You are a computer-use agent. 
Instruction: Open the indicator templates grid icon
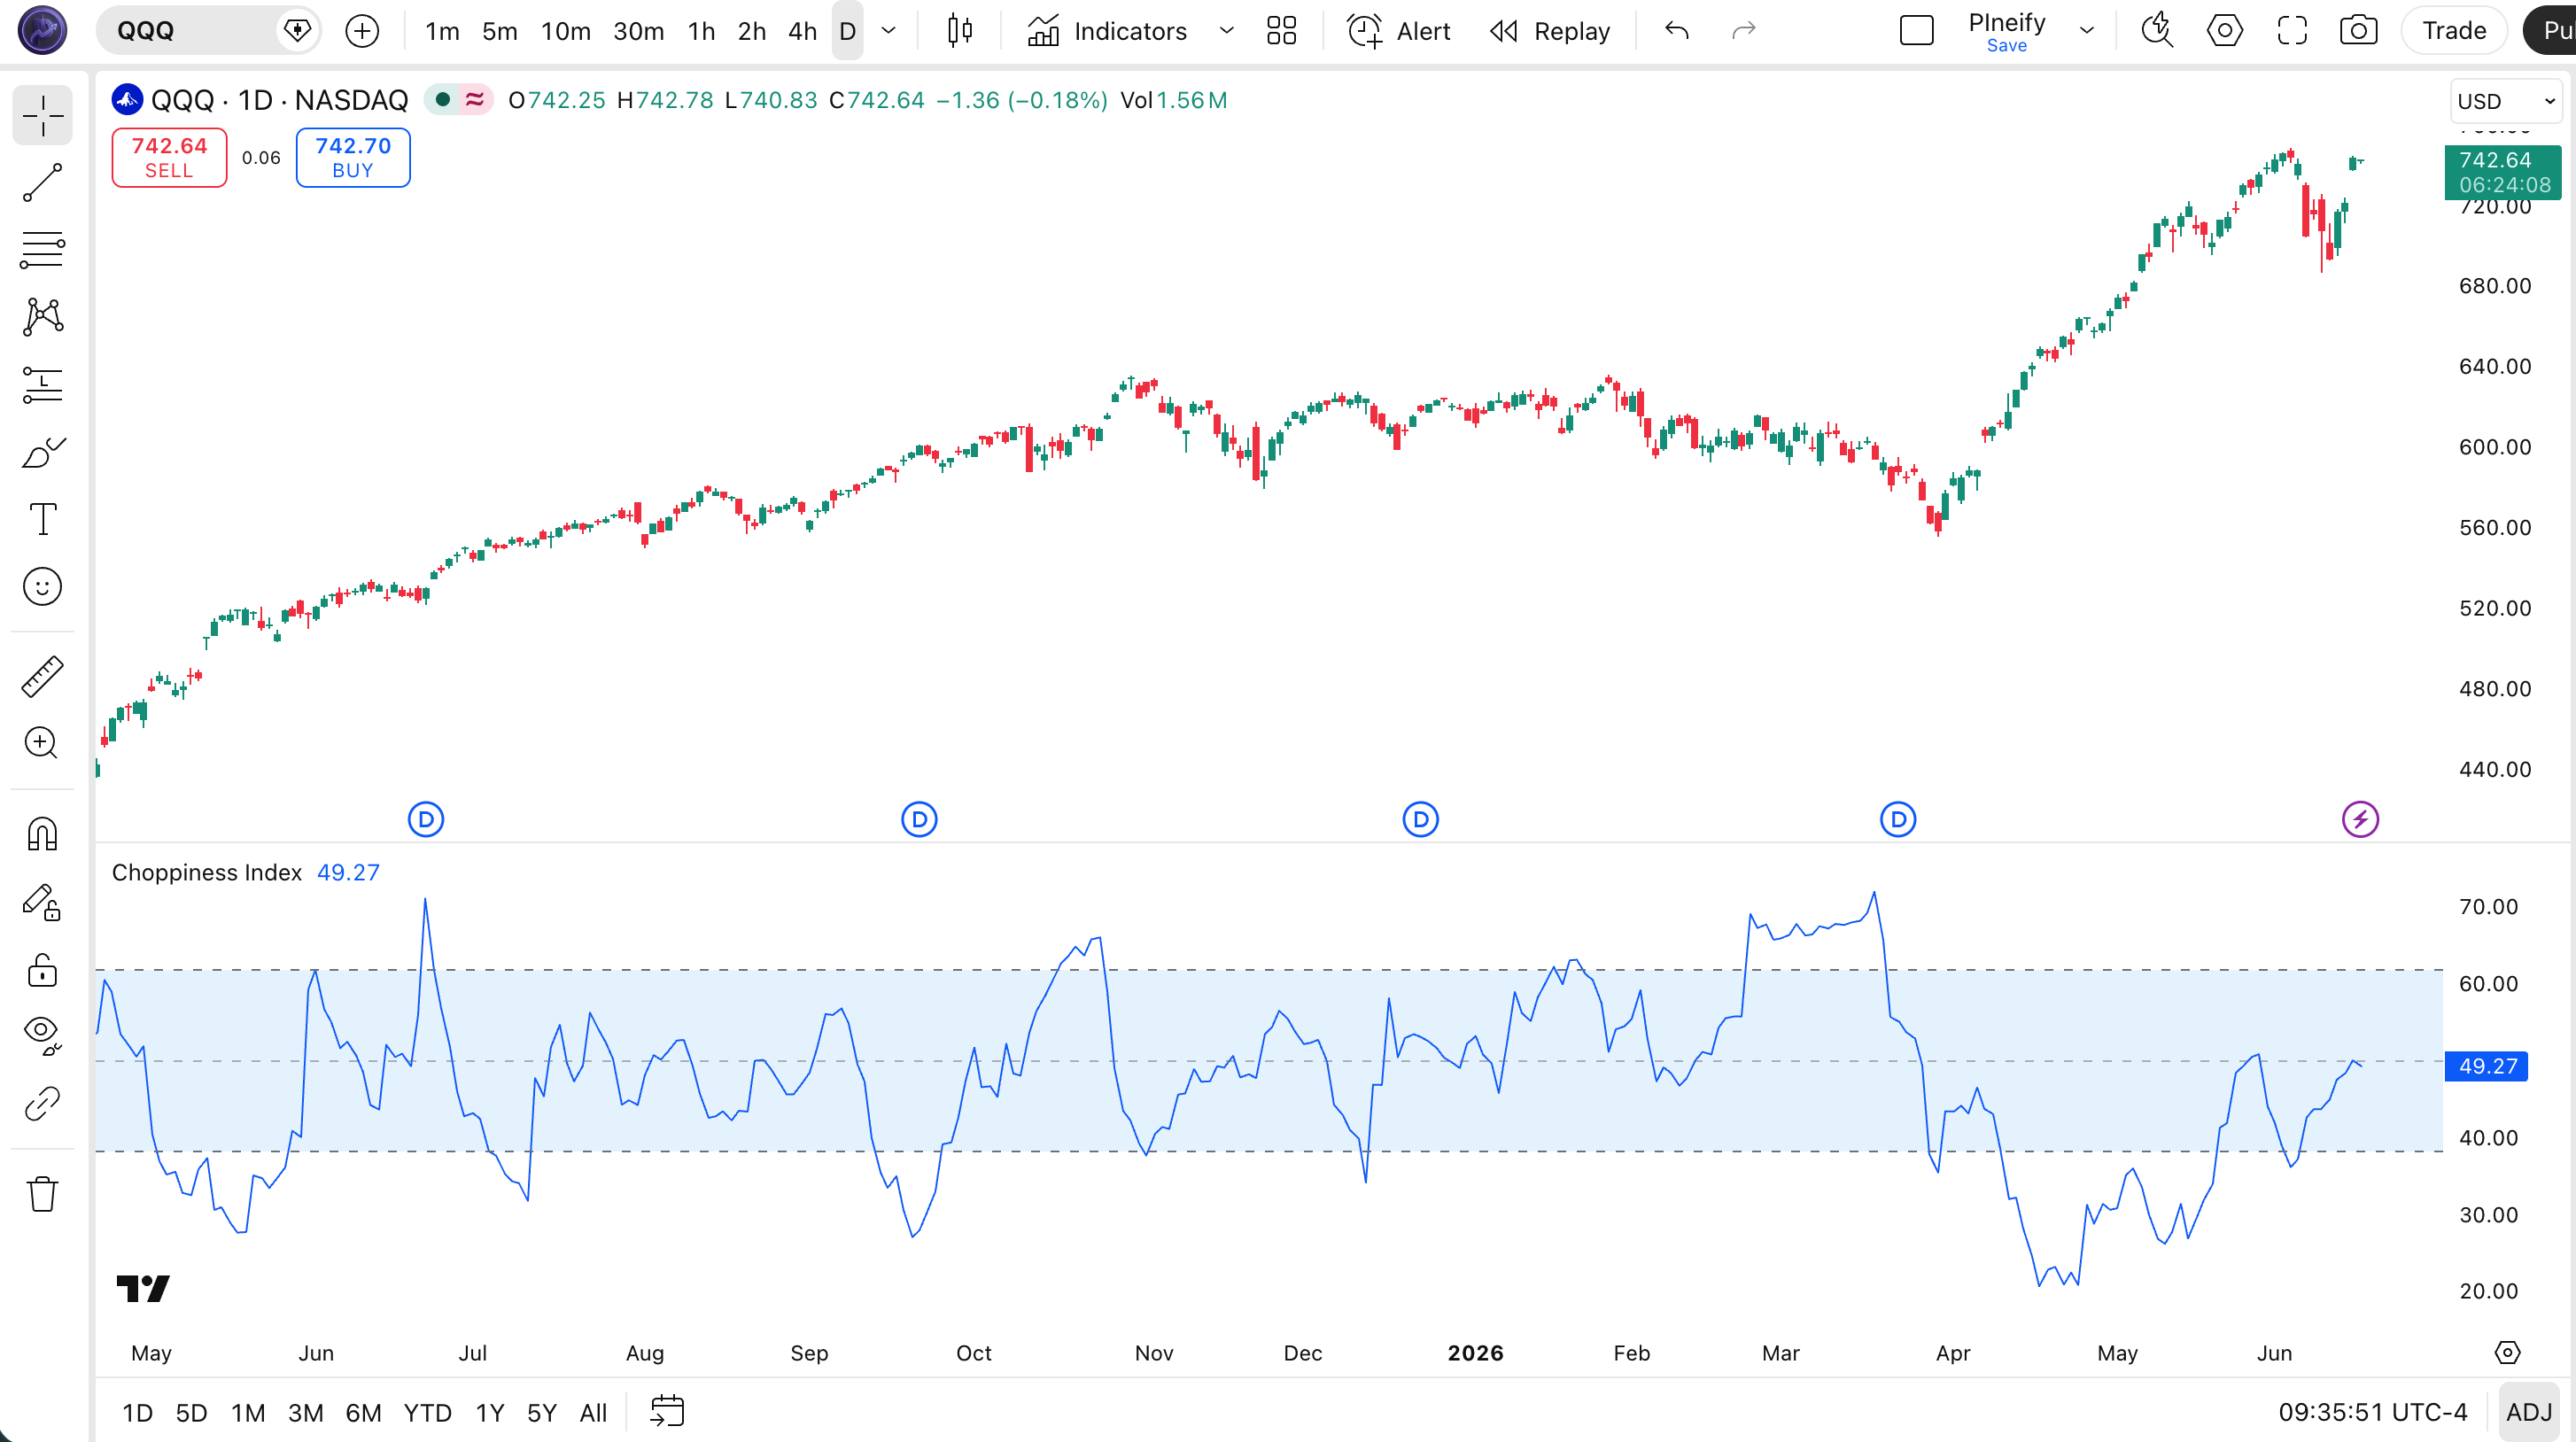point(1281,31)
